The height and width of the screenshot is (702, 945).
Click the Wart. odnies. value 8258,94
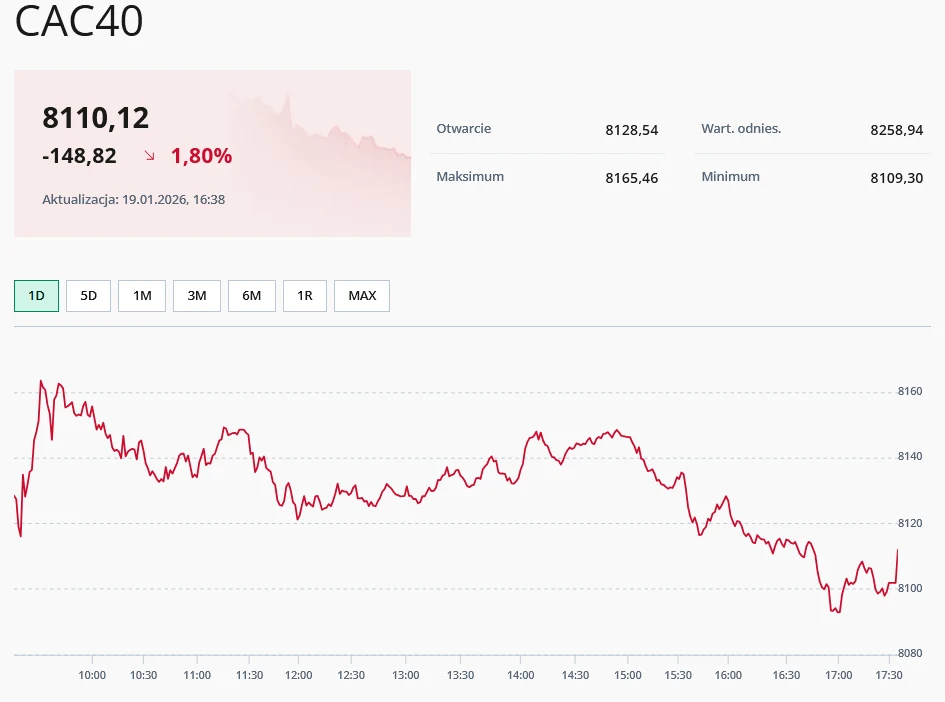tap(897, 130)
